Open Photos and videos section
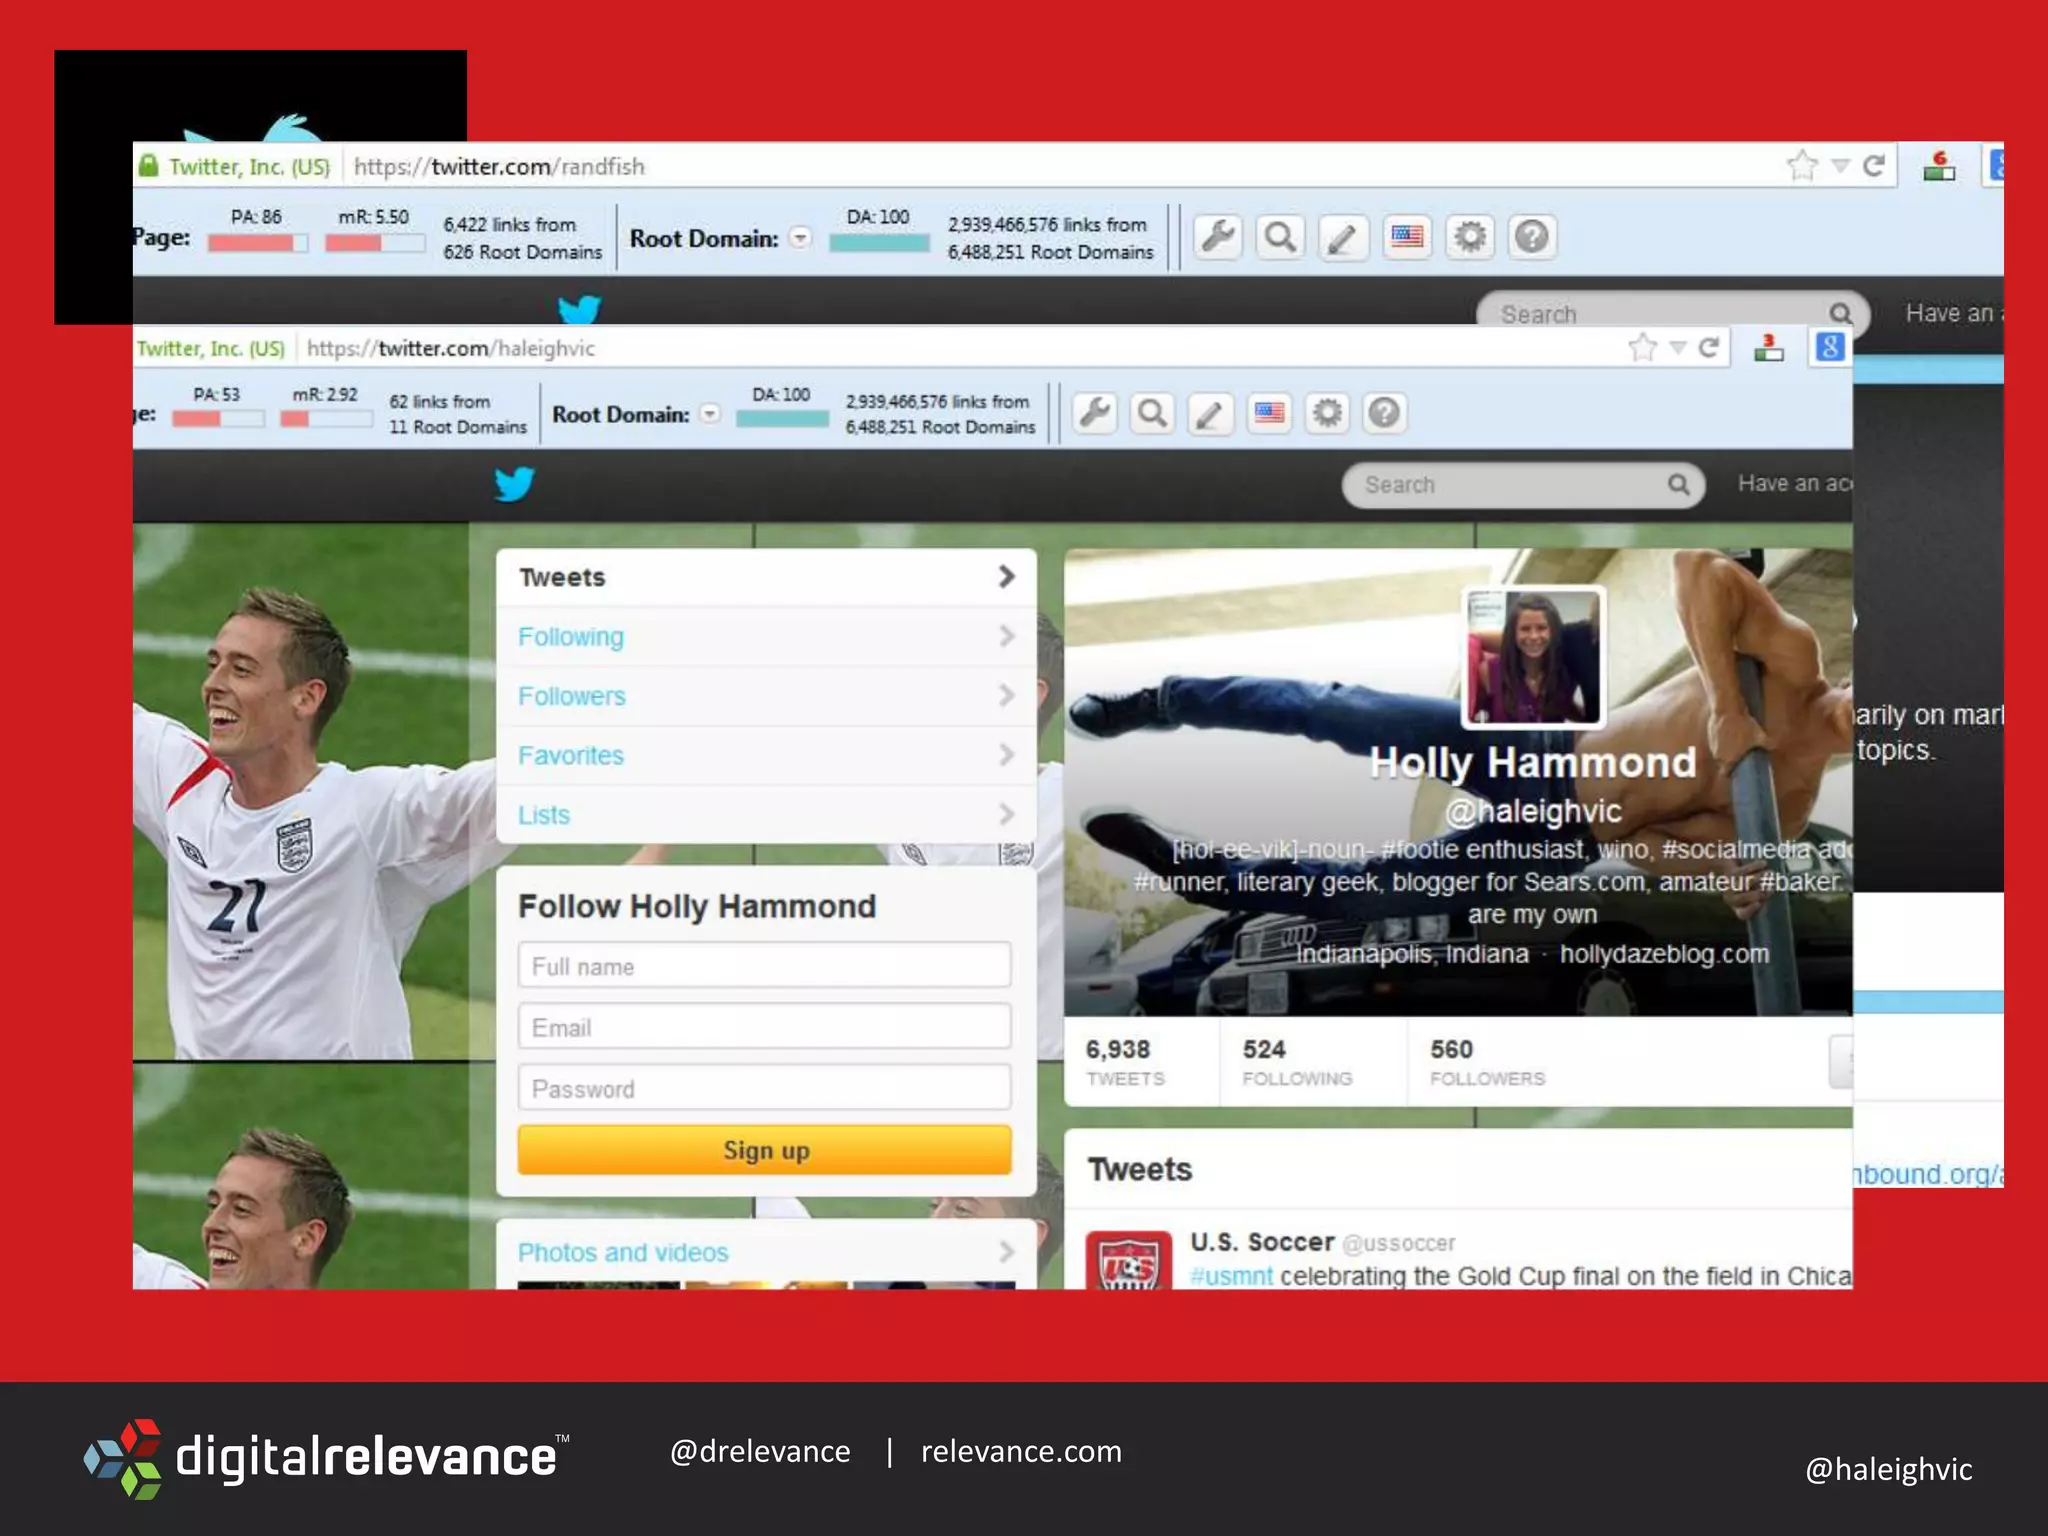The width and height of the screenshot is (2048, 1536). pos(766,1252)
